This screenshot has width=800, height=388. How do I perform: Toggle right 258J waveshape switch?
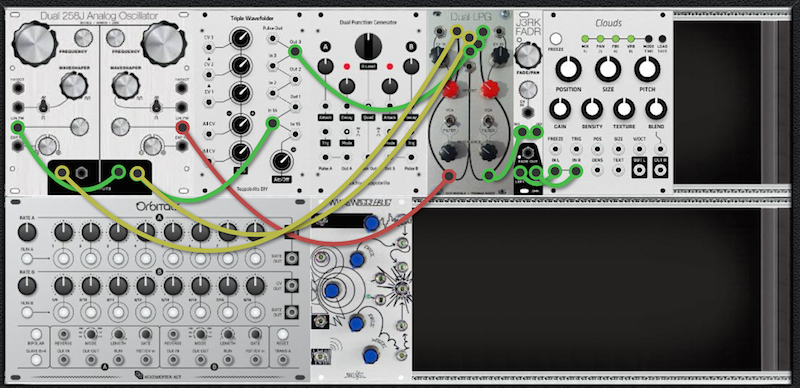157,106
